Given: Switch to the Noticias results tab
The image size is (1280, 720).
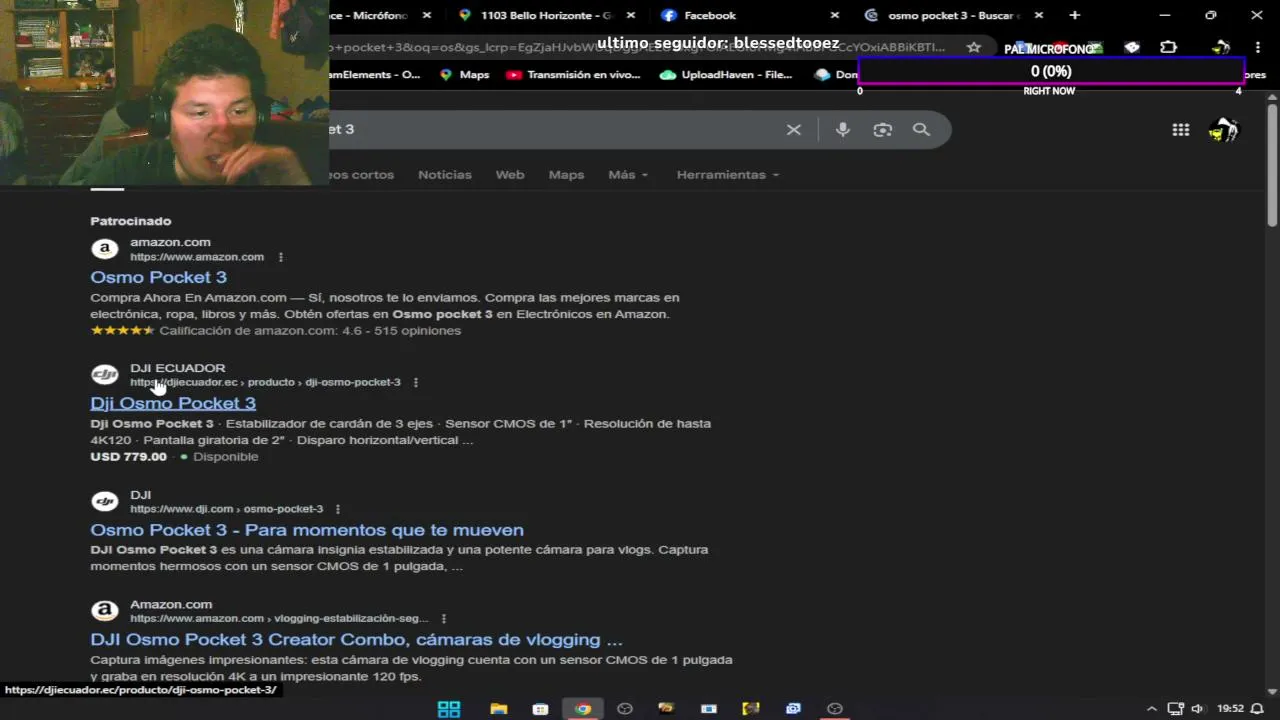Looking at the screenshot, I should click(x=445, y=174).
